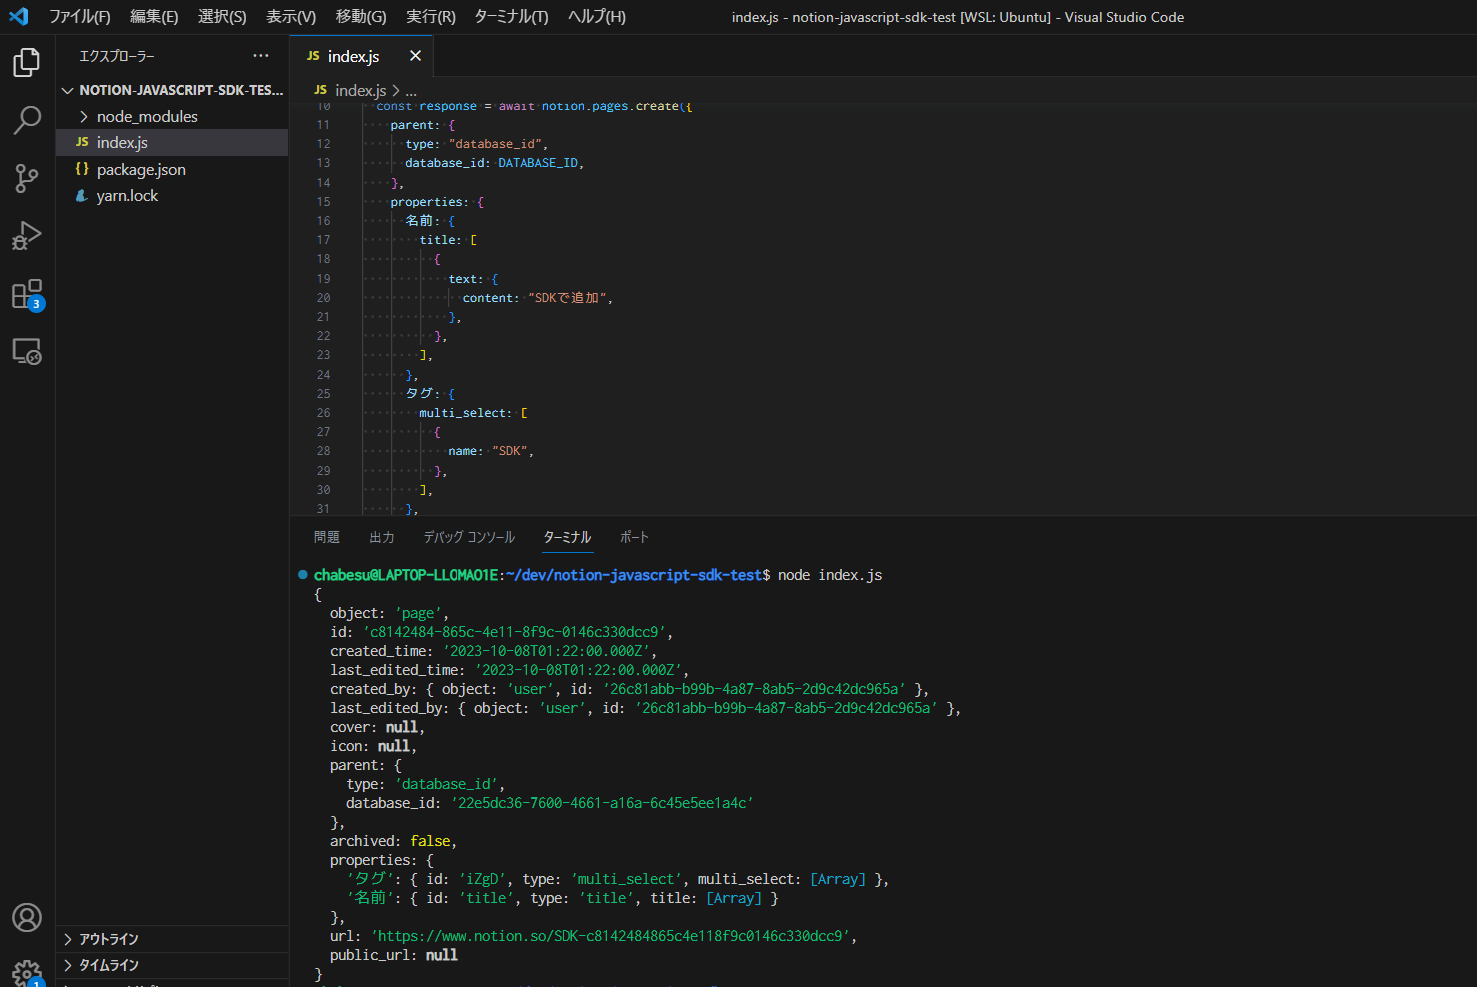Switch to デバッグ コンソール panel tab
This screenshot has height=987, width=1477.
[x=469, y=538]
